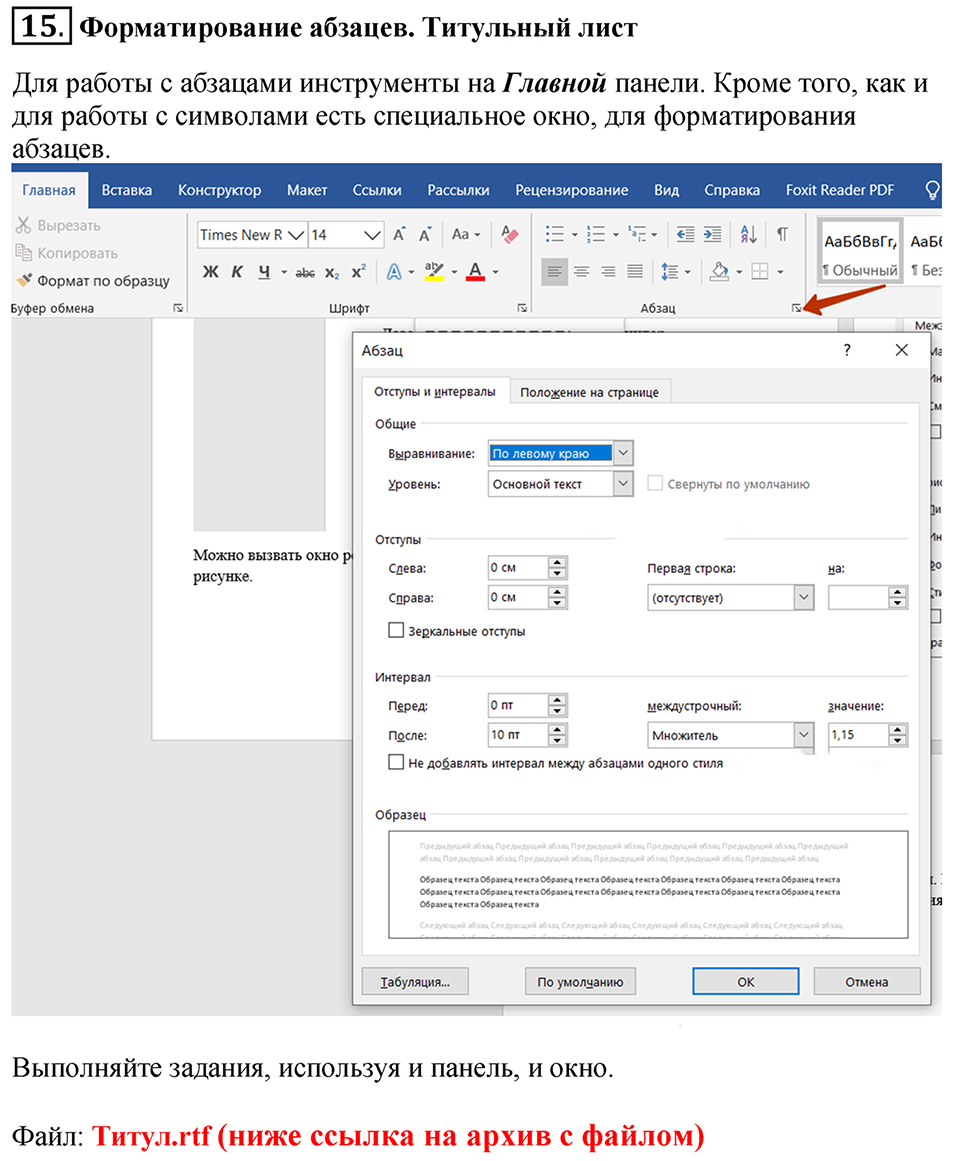Switch to Положение на странице tab
960x1161 pixels.
point(589,392)
